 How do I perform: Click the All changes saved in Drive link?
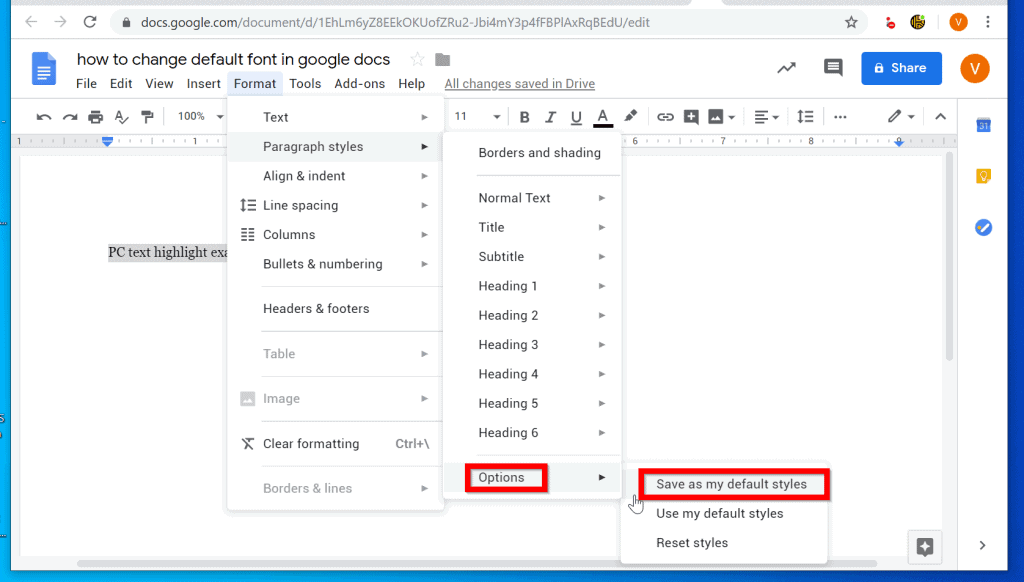coord(520,84)
